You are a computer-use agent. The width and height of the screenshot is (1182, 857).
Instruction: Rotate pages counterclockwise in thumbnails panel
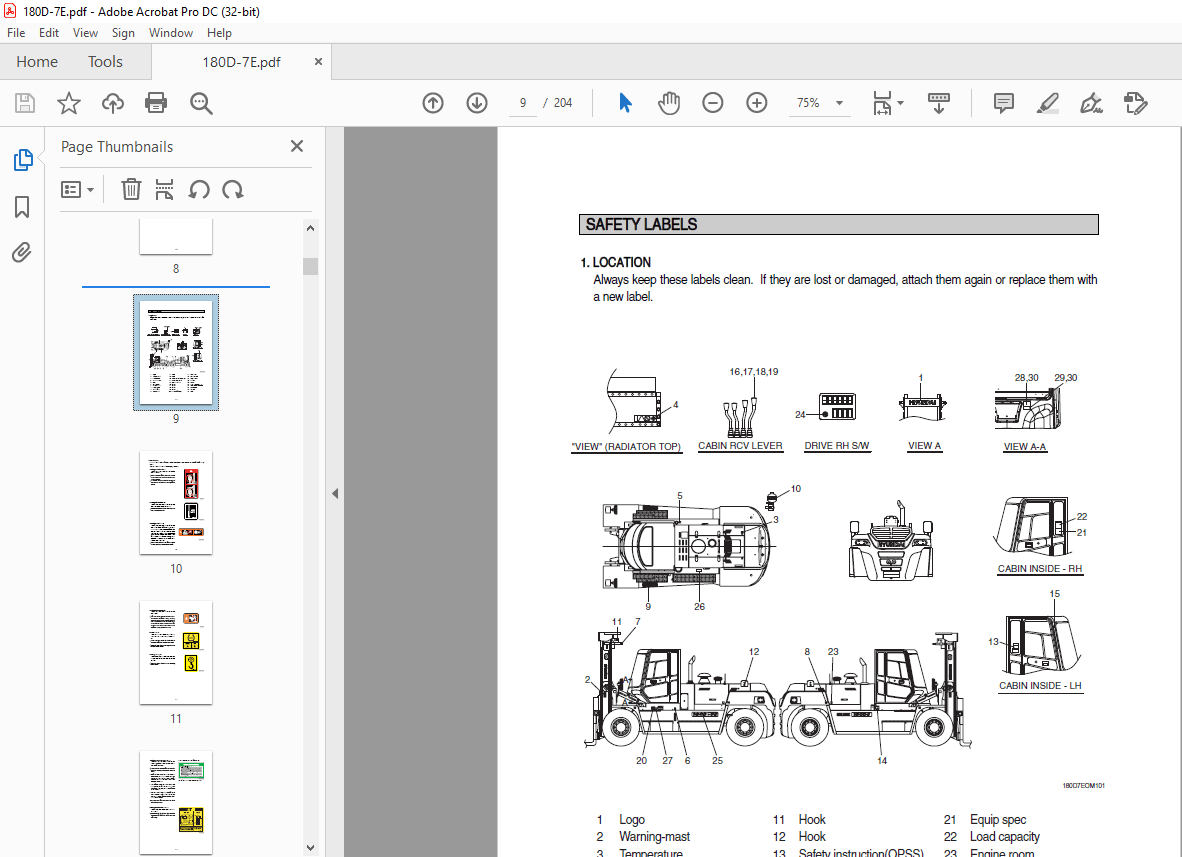click(x=197, y=189)
